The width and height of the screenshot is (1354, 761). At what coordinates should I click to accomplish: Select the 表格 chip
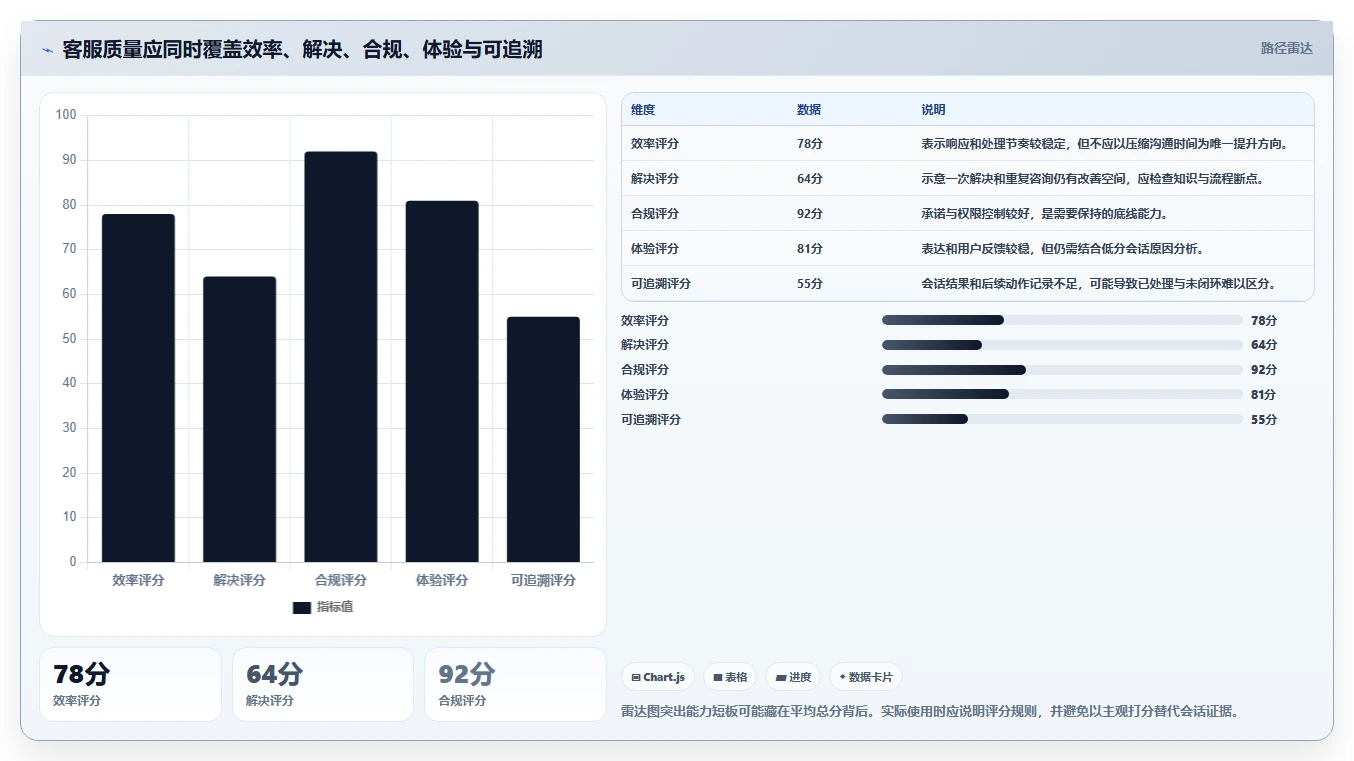730,677
